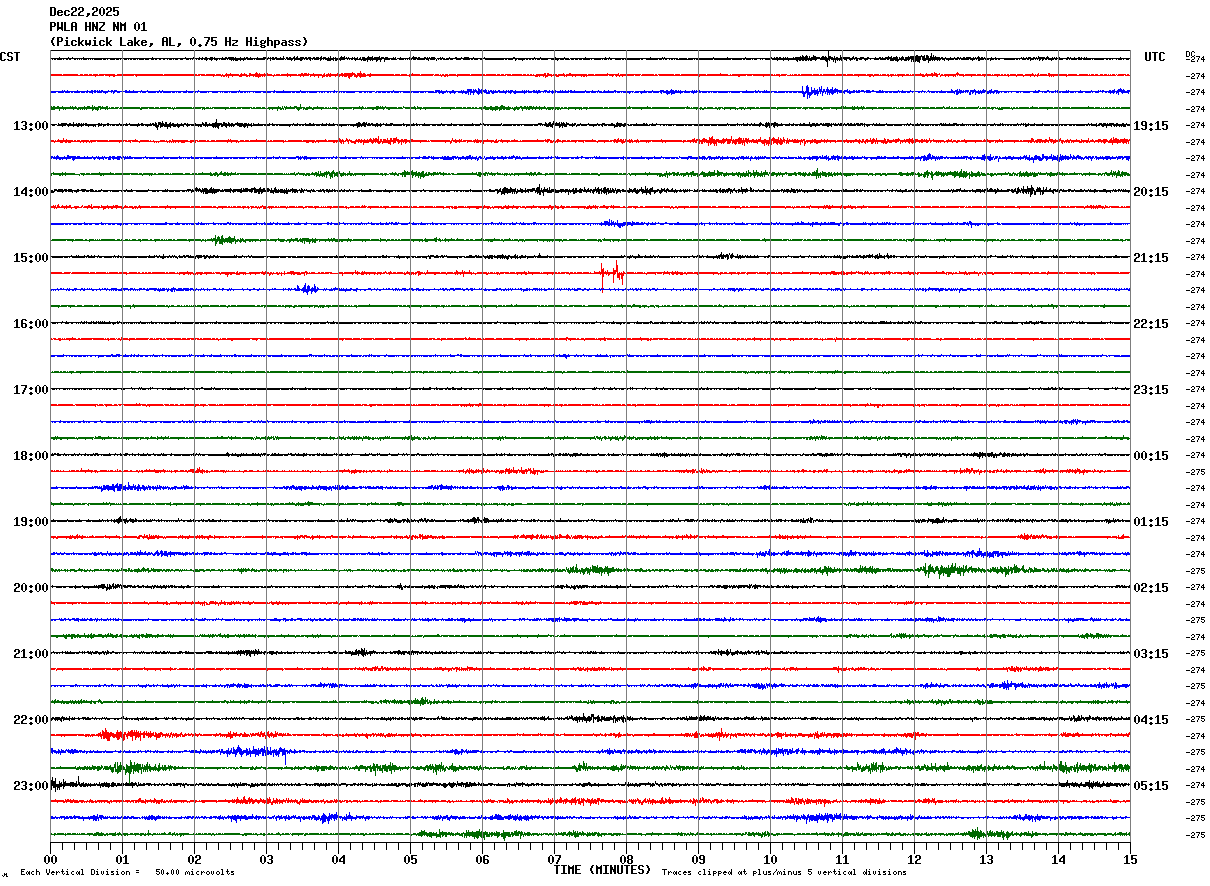The width and height of the screenshot is (1210, 886).
Task: Click the 04 minute tick label
Action: [x=338, y=859]
